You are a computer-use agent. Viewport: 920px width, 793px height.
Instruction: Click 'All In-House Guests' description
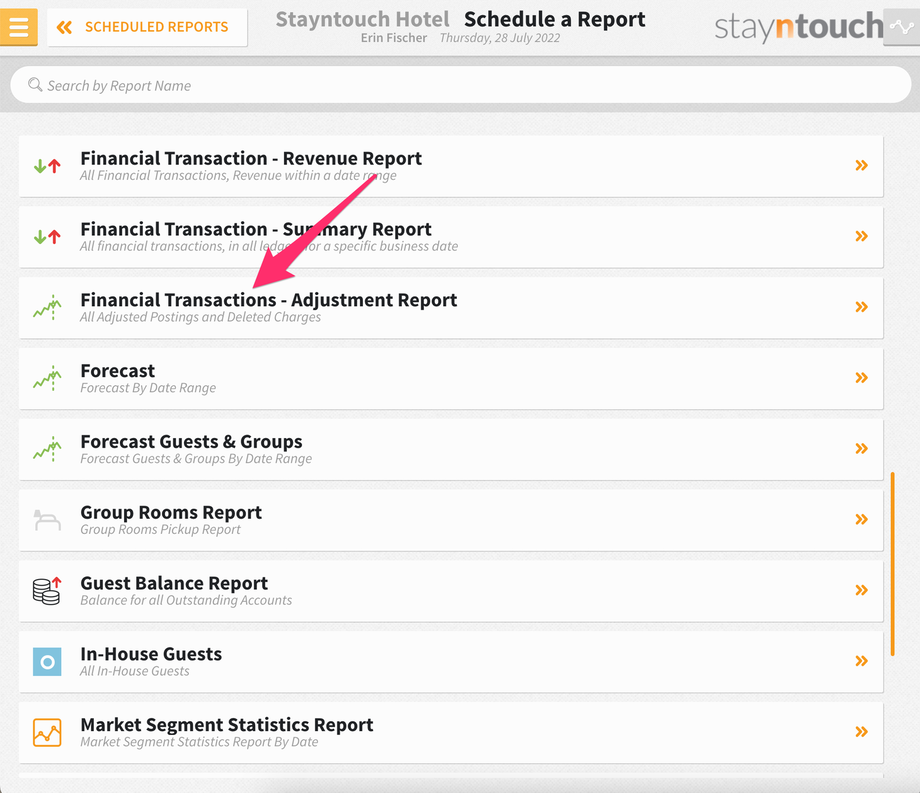coord(134,671)
